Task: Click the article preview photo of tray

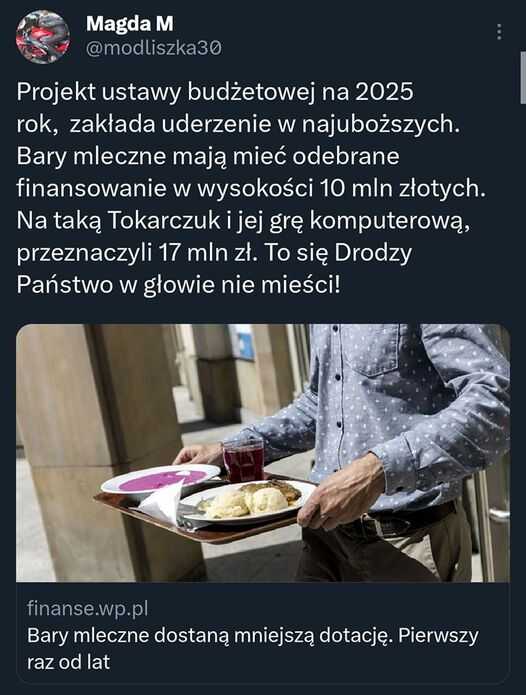Action: click(x=263, y=453)
